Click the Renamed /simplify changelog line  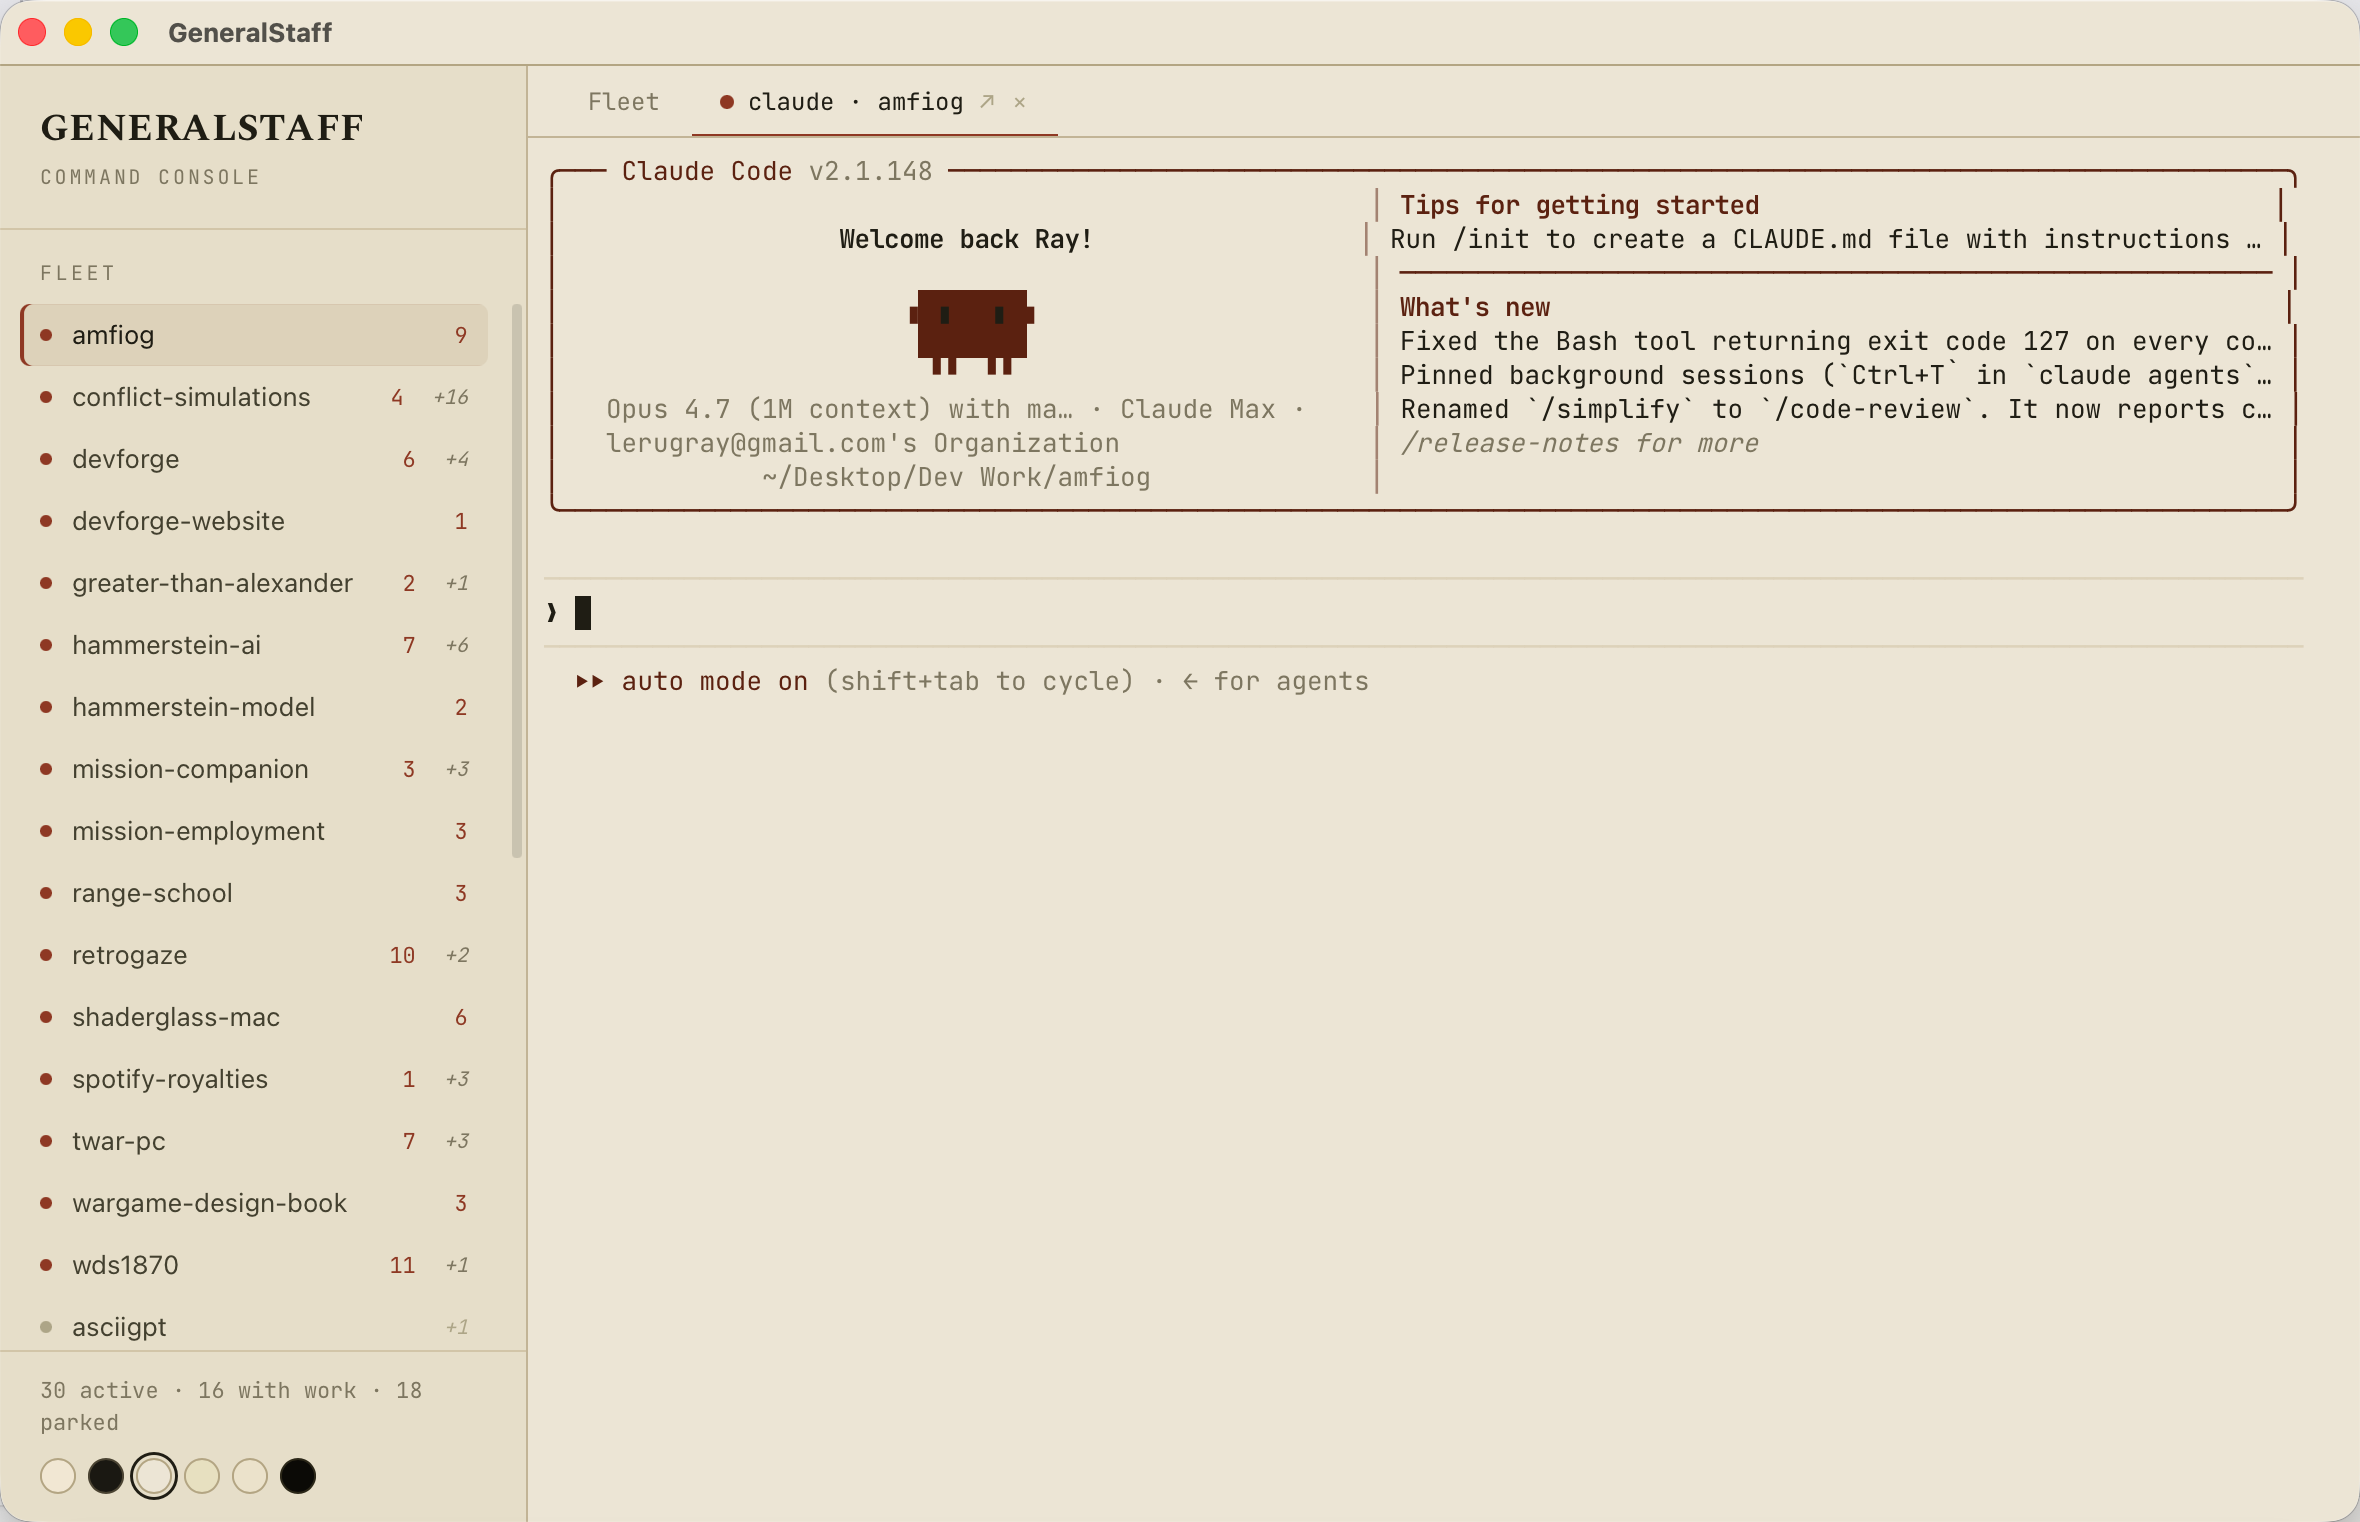(1836, 409)
